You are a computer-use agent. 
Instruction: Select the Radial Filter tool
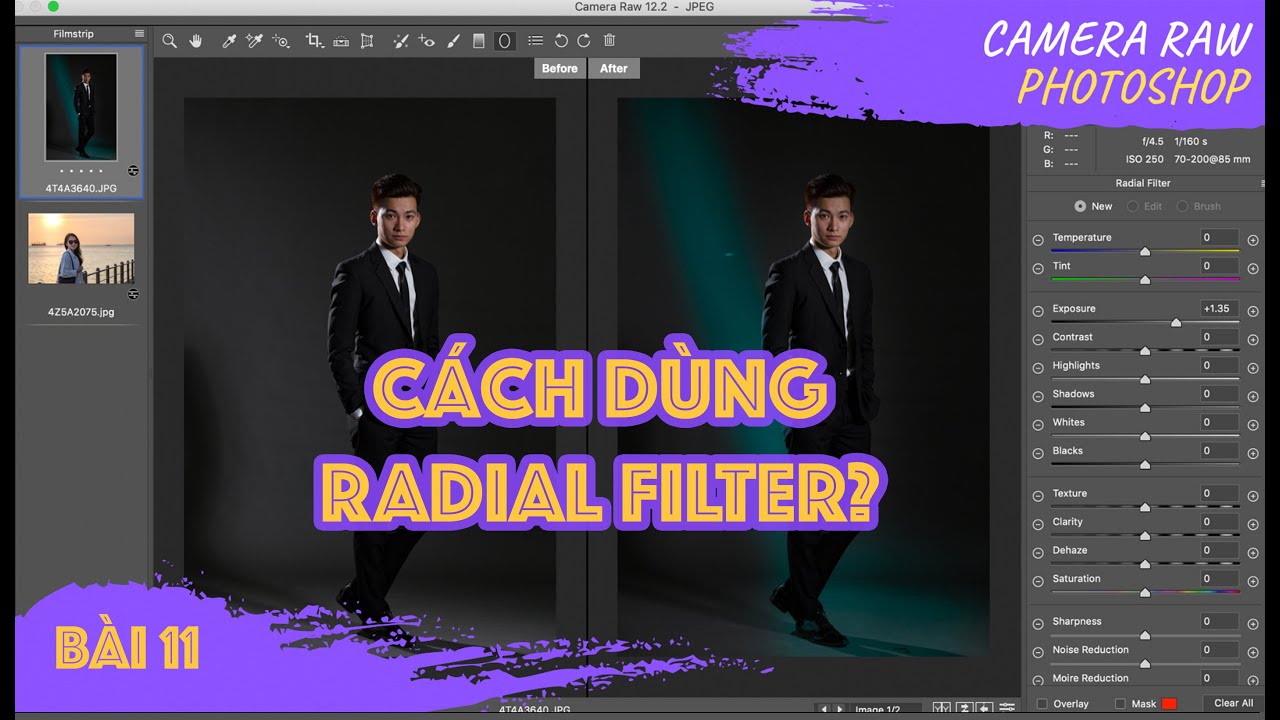505,41
